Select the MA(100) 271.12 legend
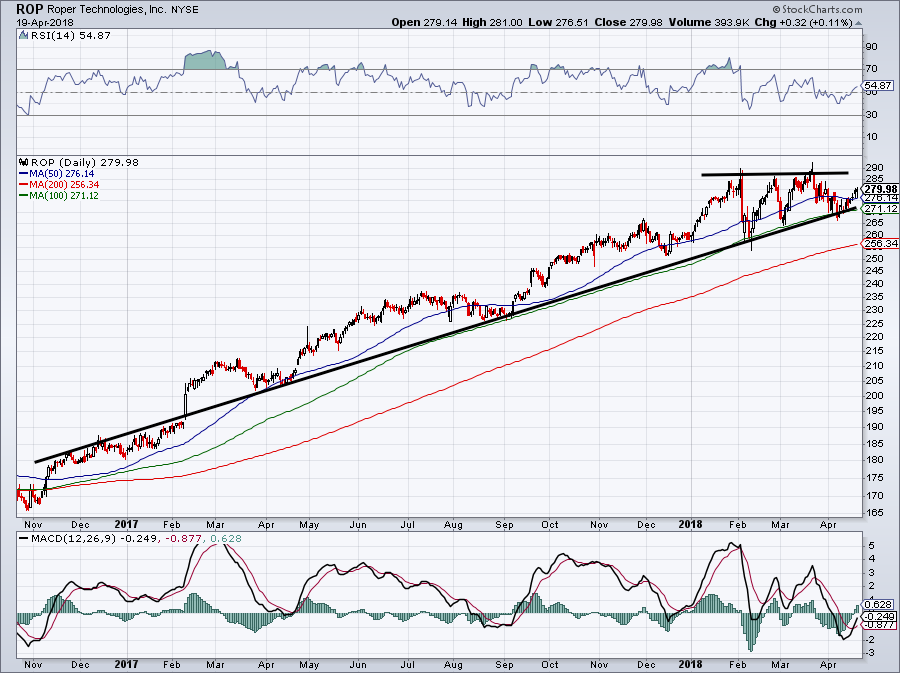900x673 pixels. pos(59,195)
